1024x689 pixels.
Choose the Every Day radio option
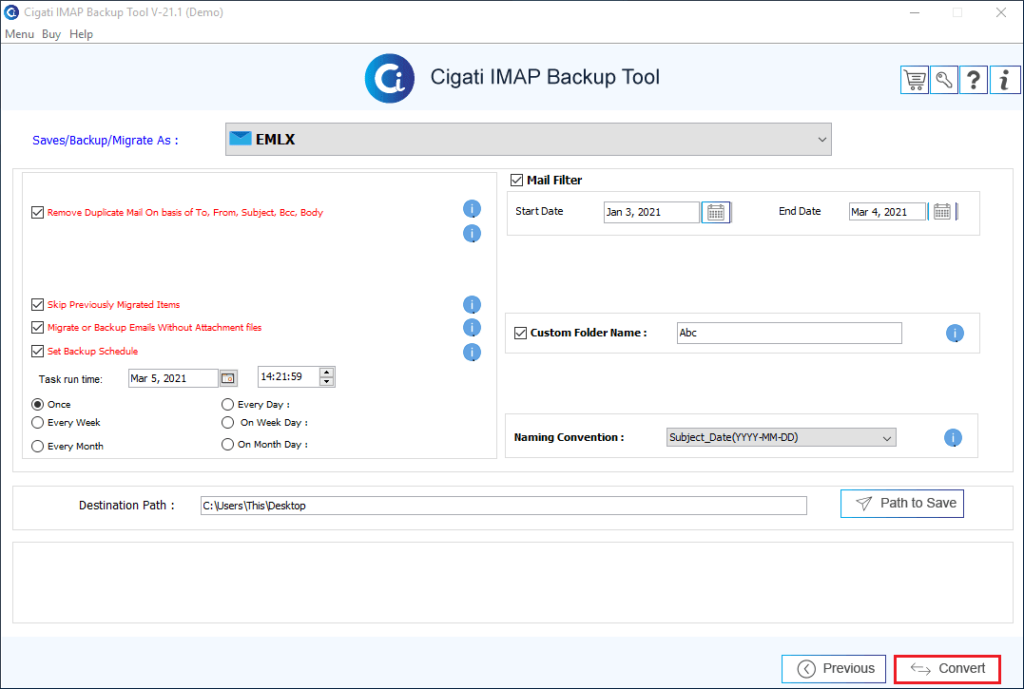point(227,404)
